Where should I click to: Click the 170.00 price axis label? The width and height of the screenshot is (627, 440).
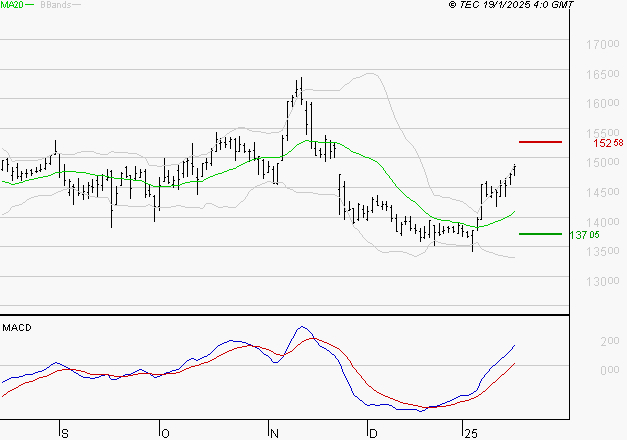click(x=603, y=44)
